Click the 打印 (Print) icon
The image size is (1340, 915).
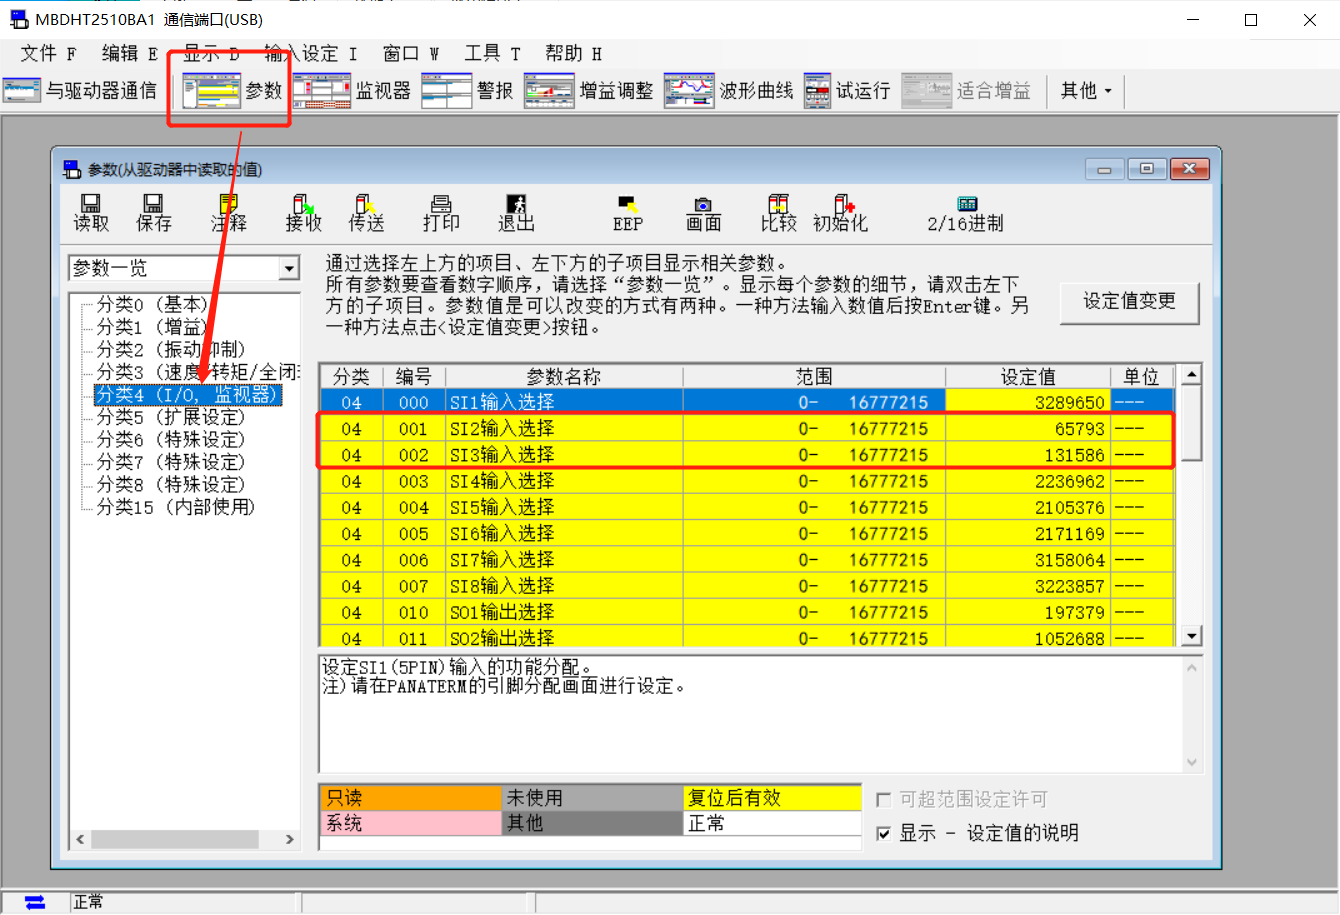click(441, 213)
